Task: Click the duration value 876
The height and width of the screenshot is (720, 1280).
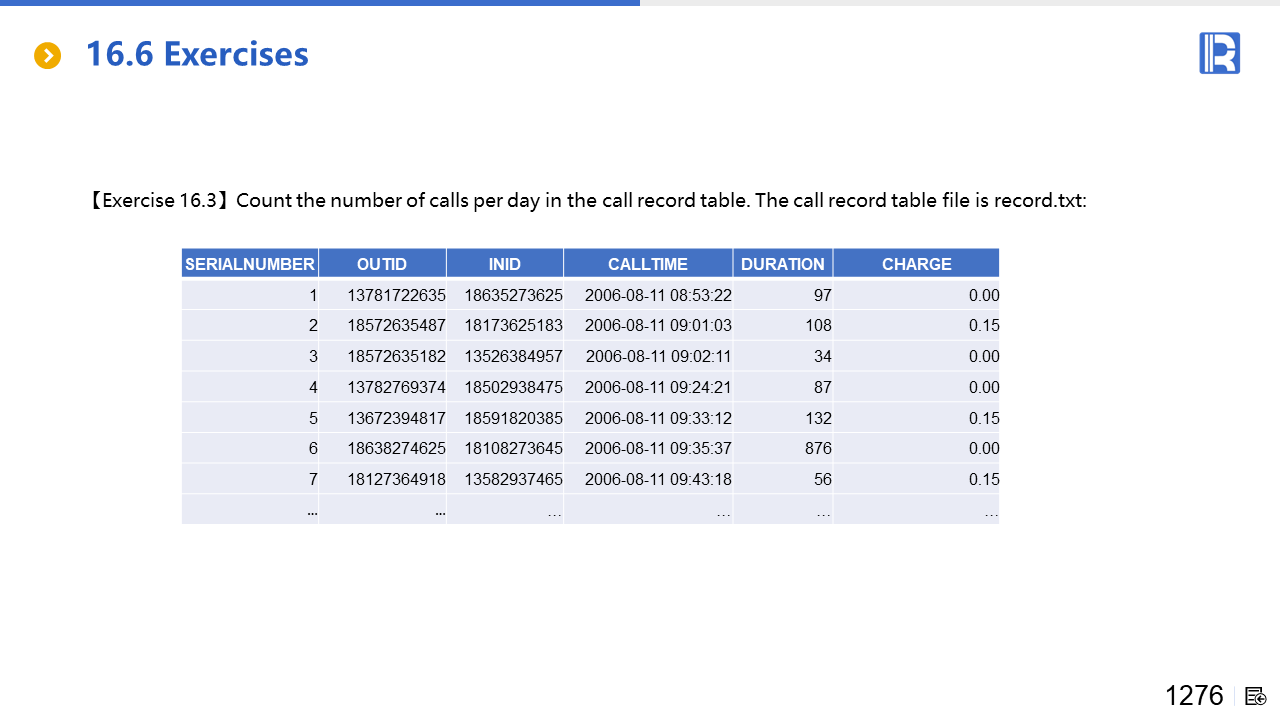Action: (817, 449)
